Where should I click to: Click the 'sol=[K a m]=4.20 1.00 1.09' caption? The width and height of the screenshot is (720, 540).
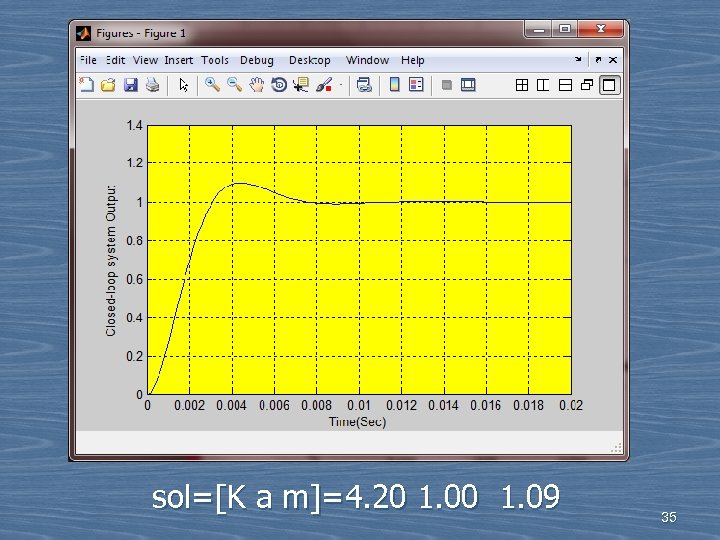[x=356, y=497]
